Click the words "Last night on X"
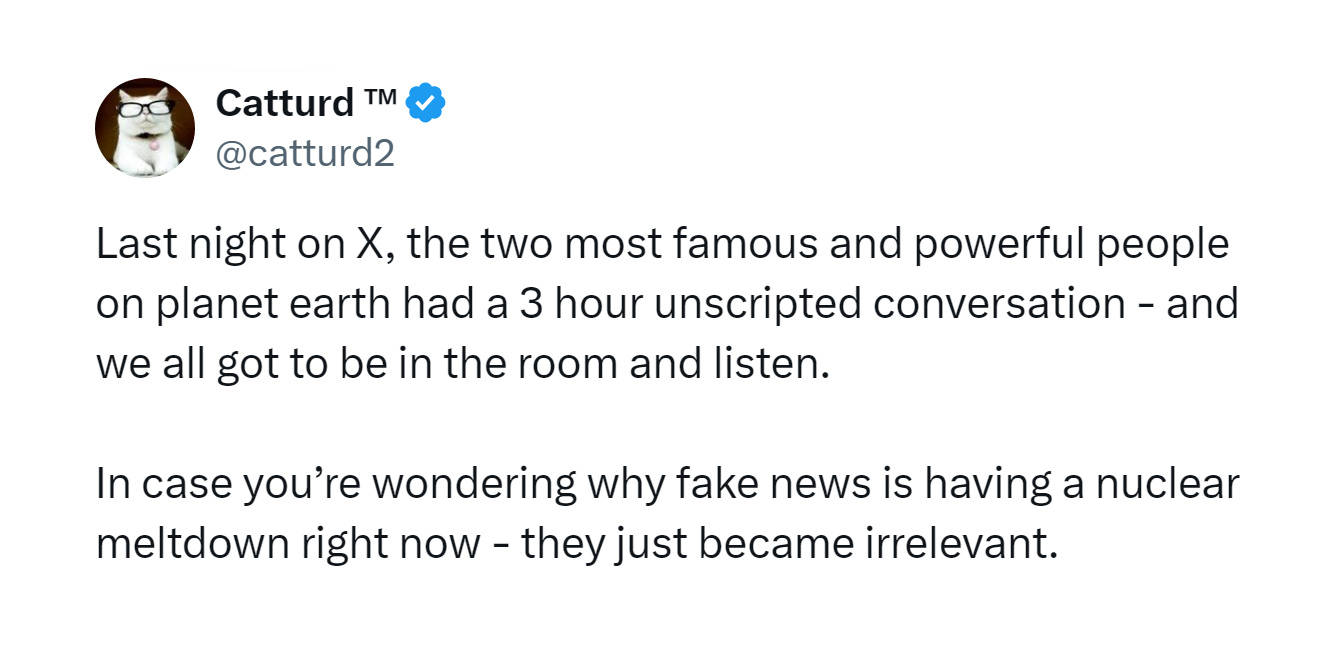 tap(236, 245)
